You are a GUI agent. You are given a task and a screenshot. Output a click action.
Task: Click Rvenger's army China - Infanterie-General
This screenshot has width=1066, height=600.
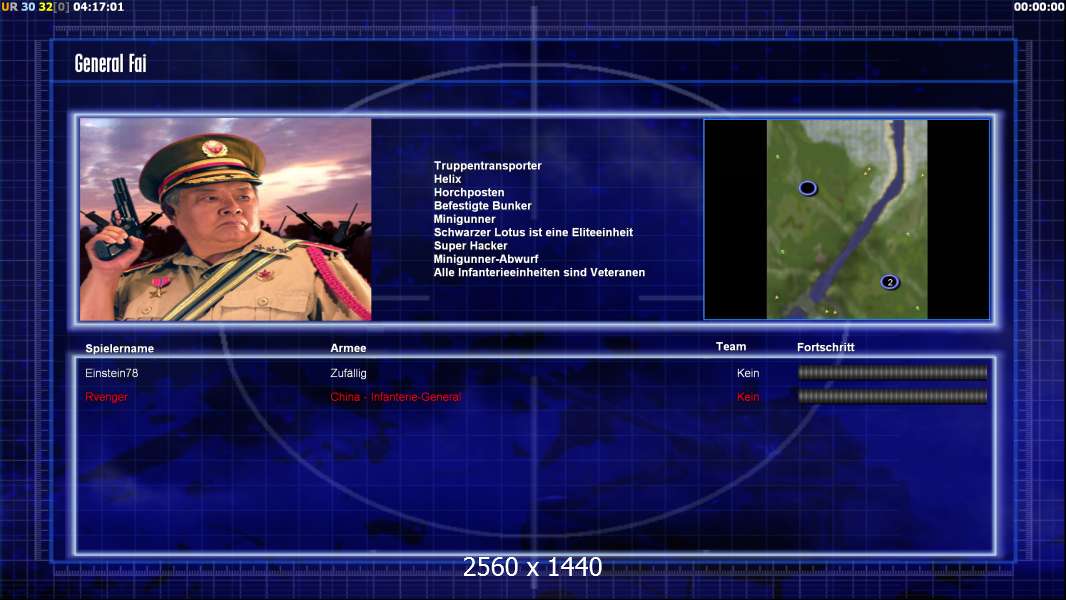pyautogui.click(x=396, y=397)
